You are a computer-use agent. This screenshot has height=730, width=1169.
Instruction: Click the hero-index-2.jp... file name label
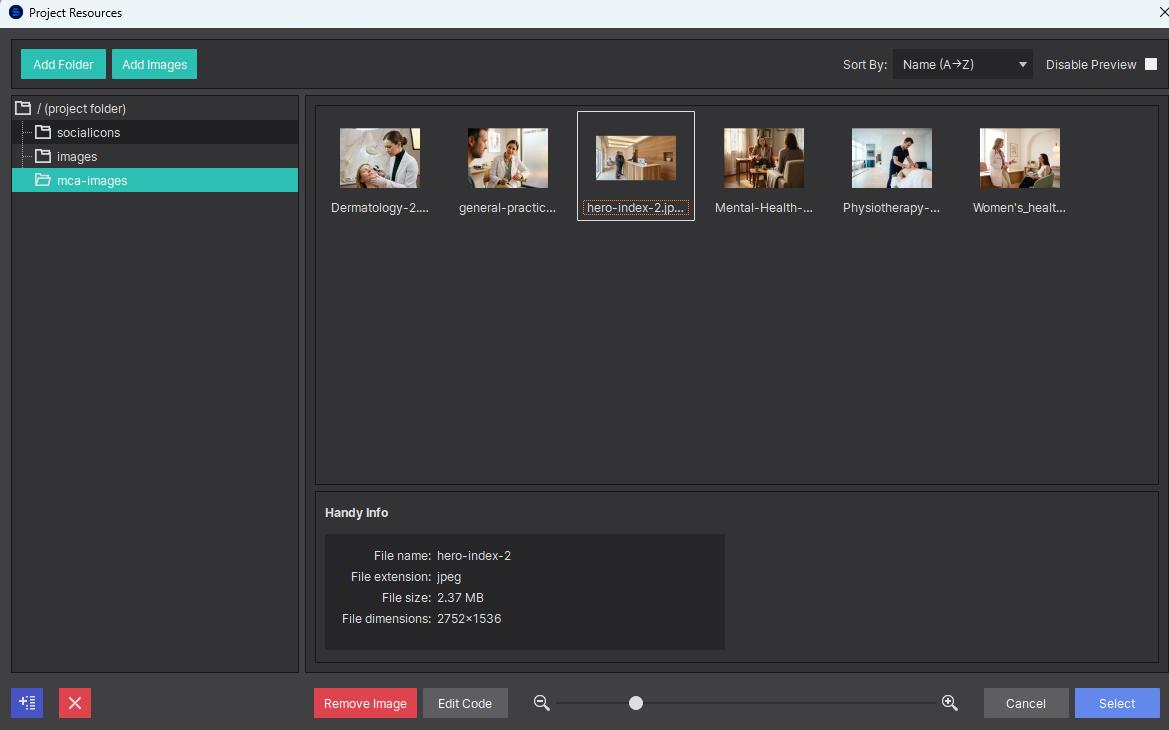[635, 208]
